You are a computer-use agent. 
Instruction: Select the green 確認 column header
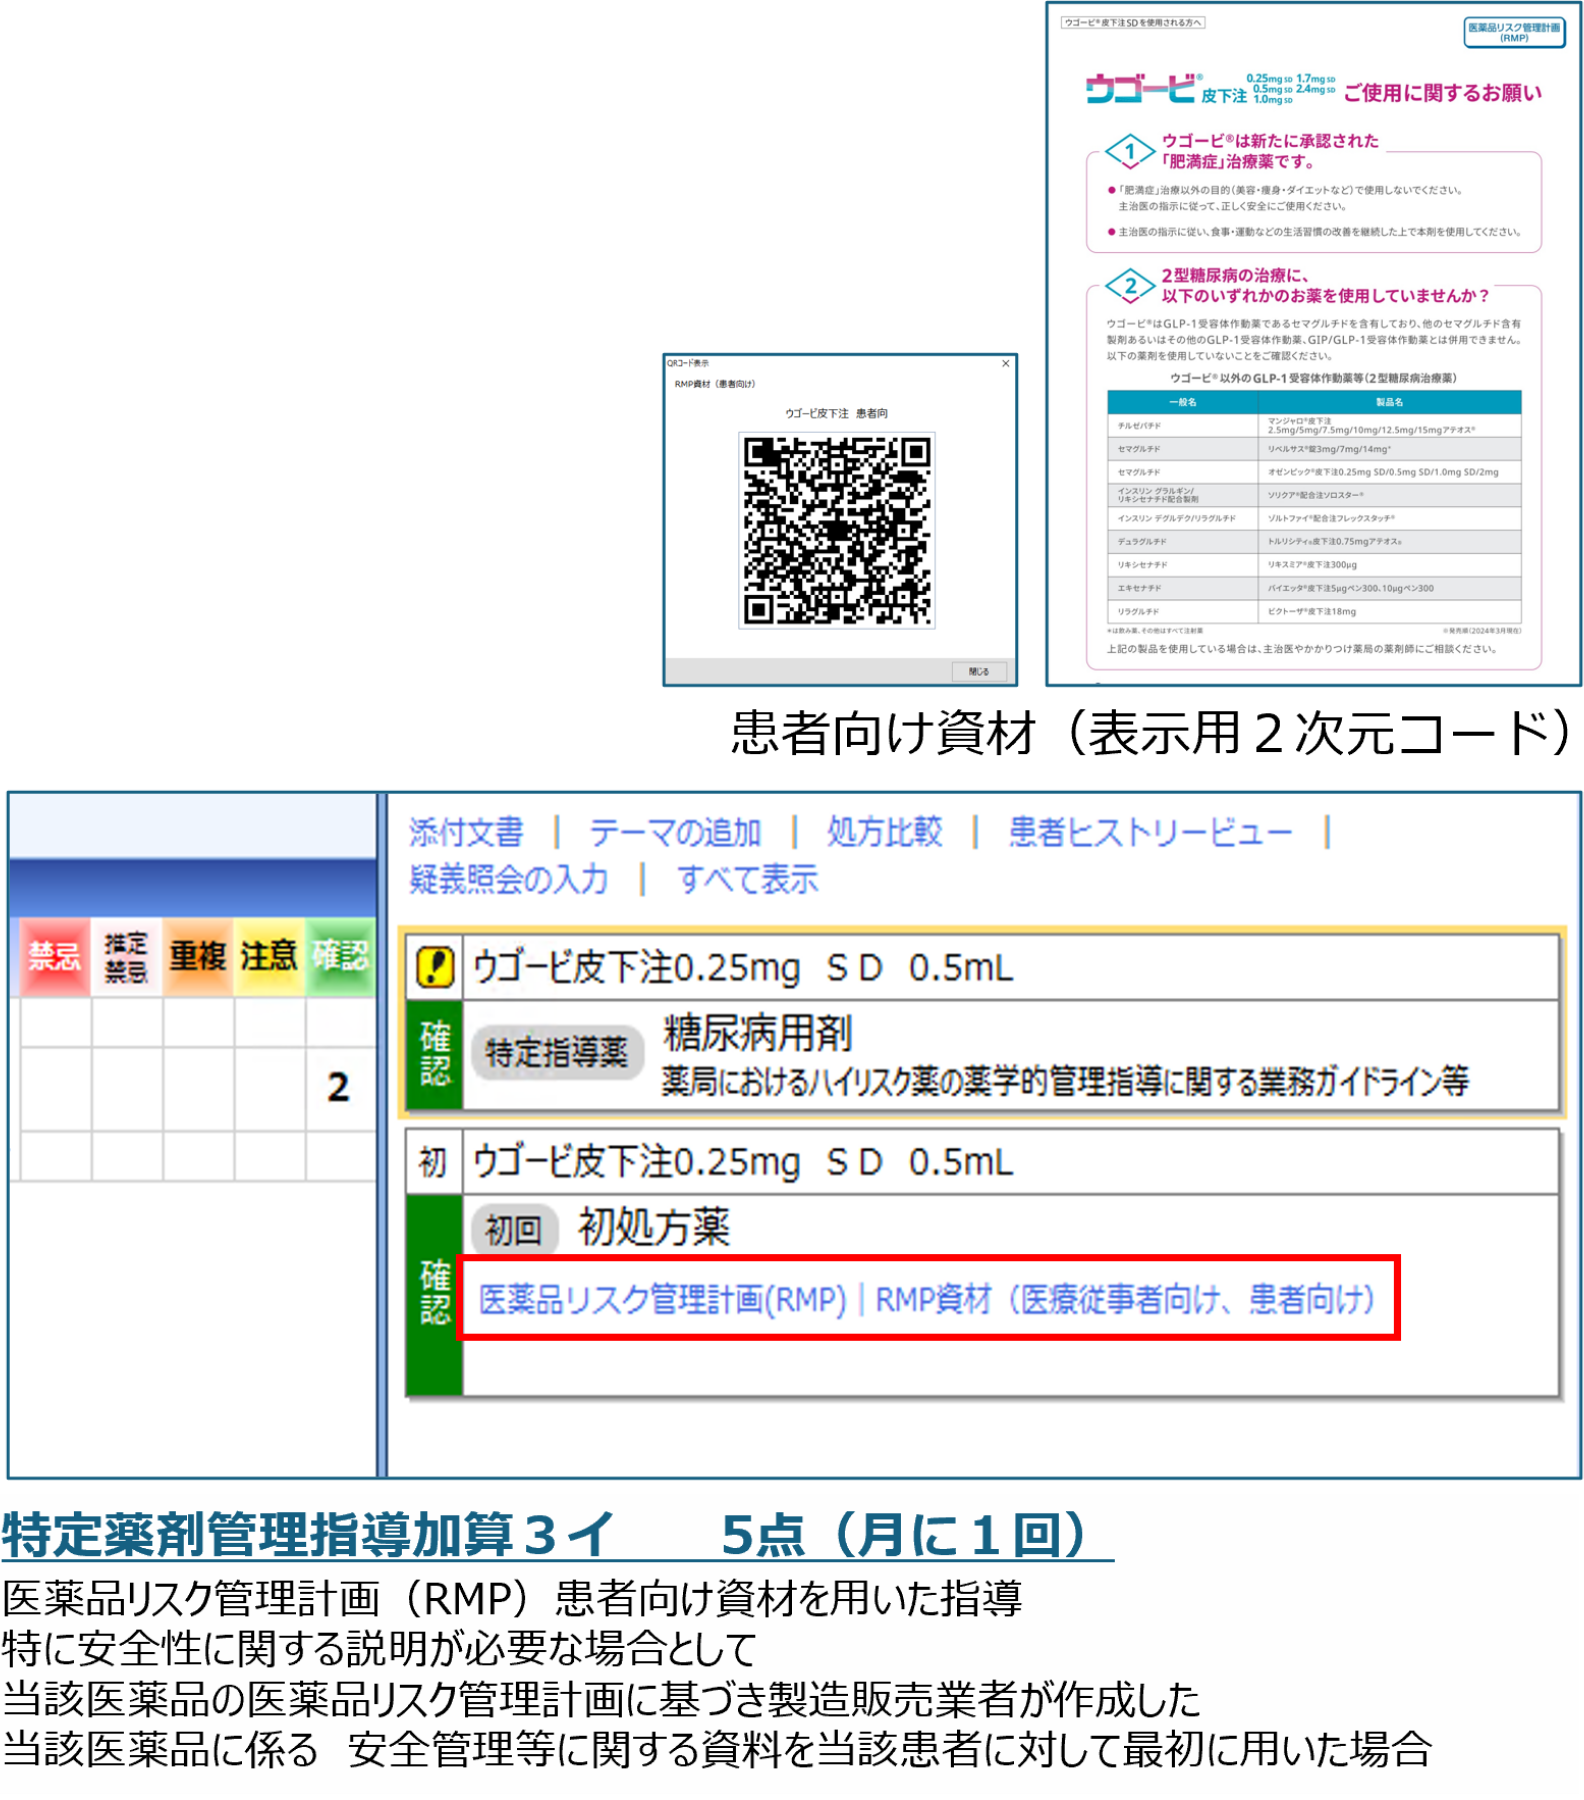(341, 957)
